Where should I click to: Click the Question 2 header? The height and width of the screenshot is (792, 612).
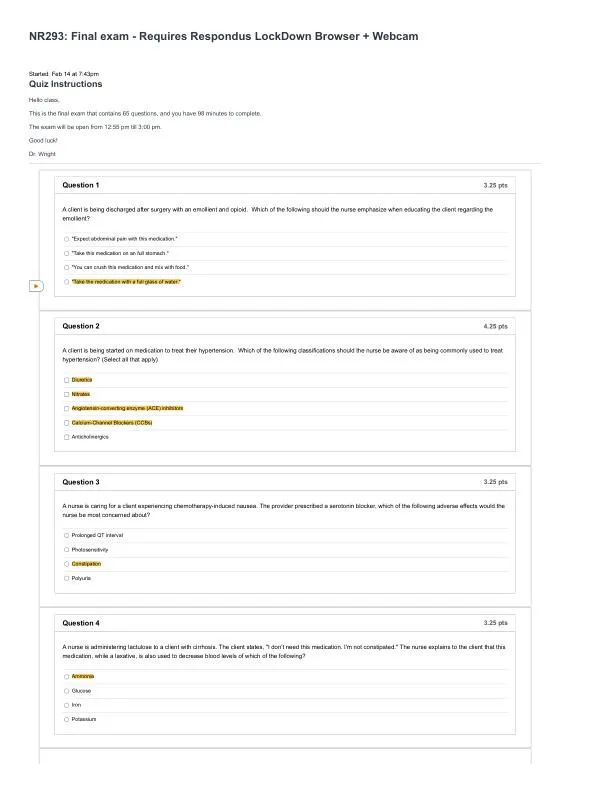click(x=81, y=326)
